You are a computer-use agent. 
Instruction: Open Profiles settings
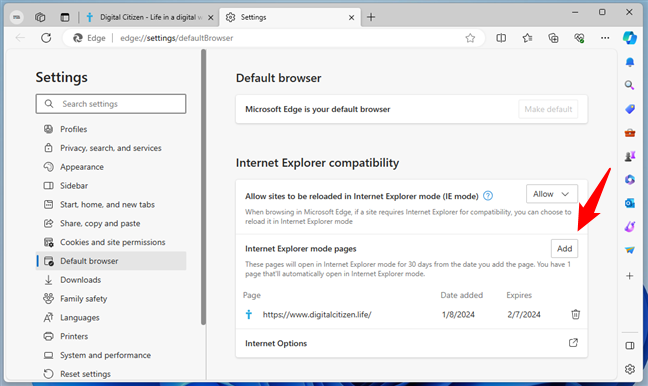coord(111,129)
